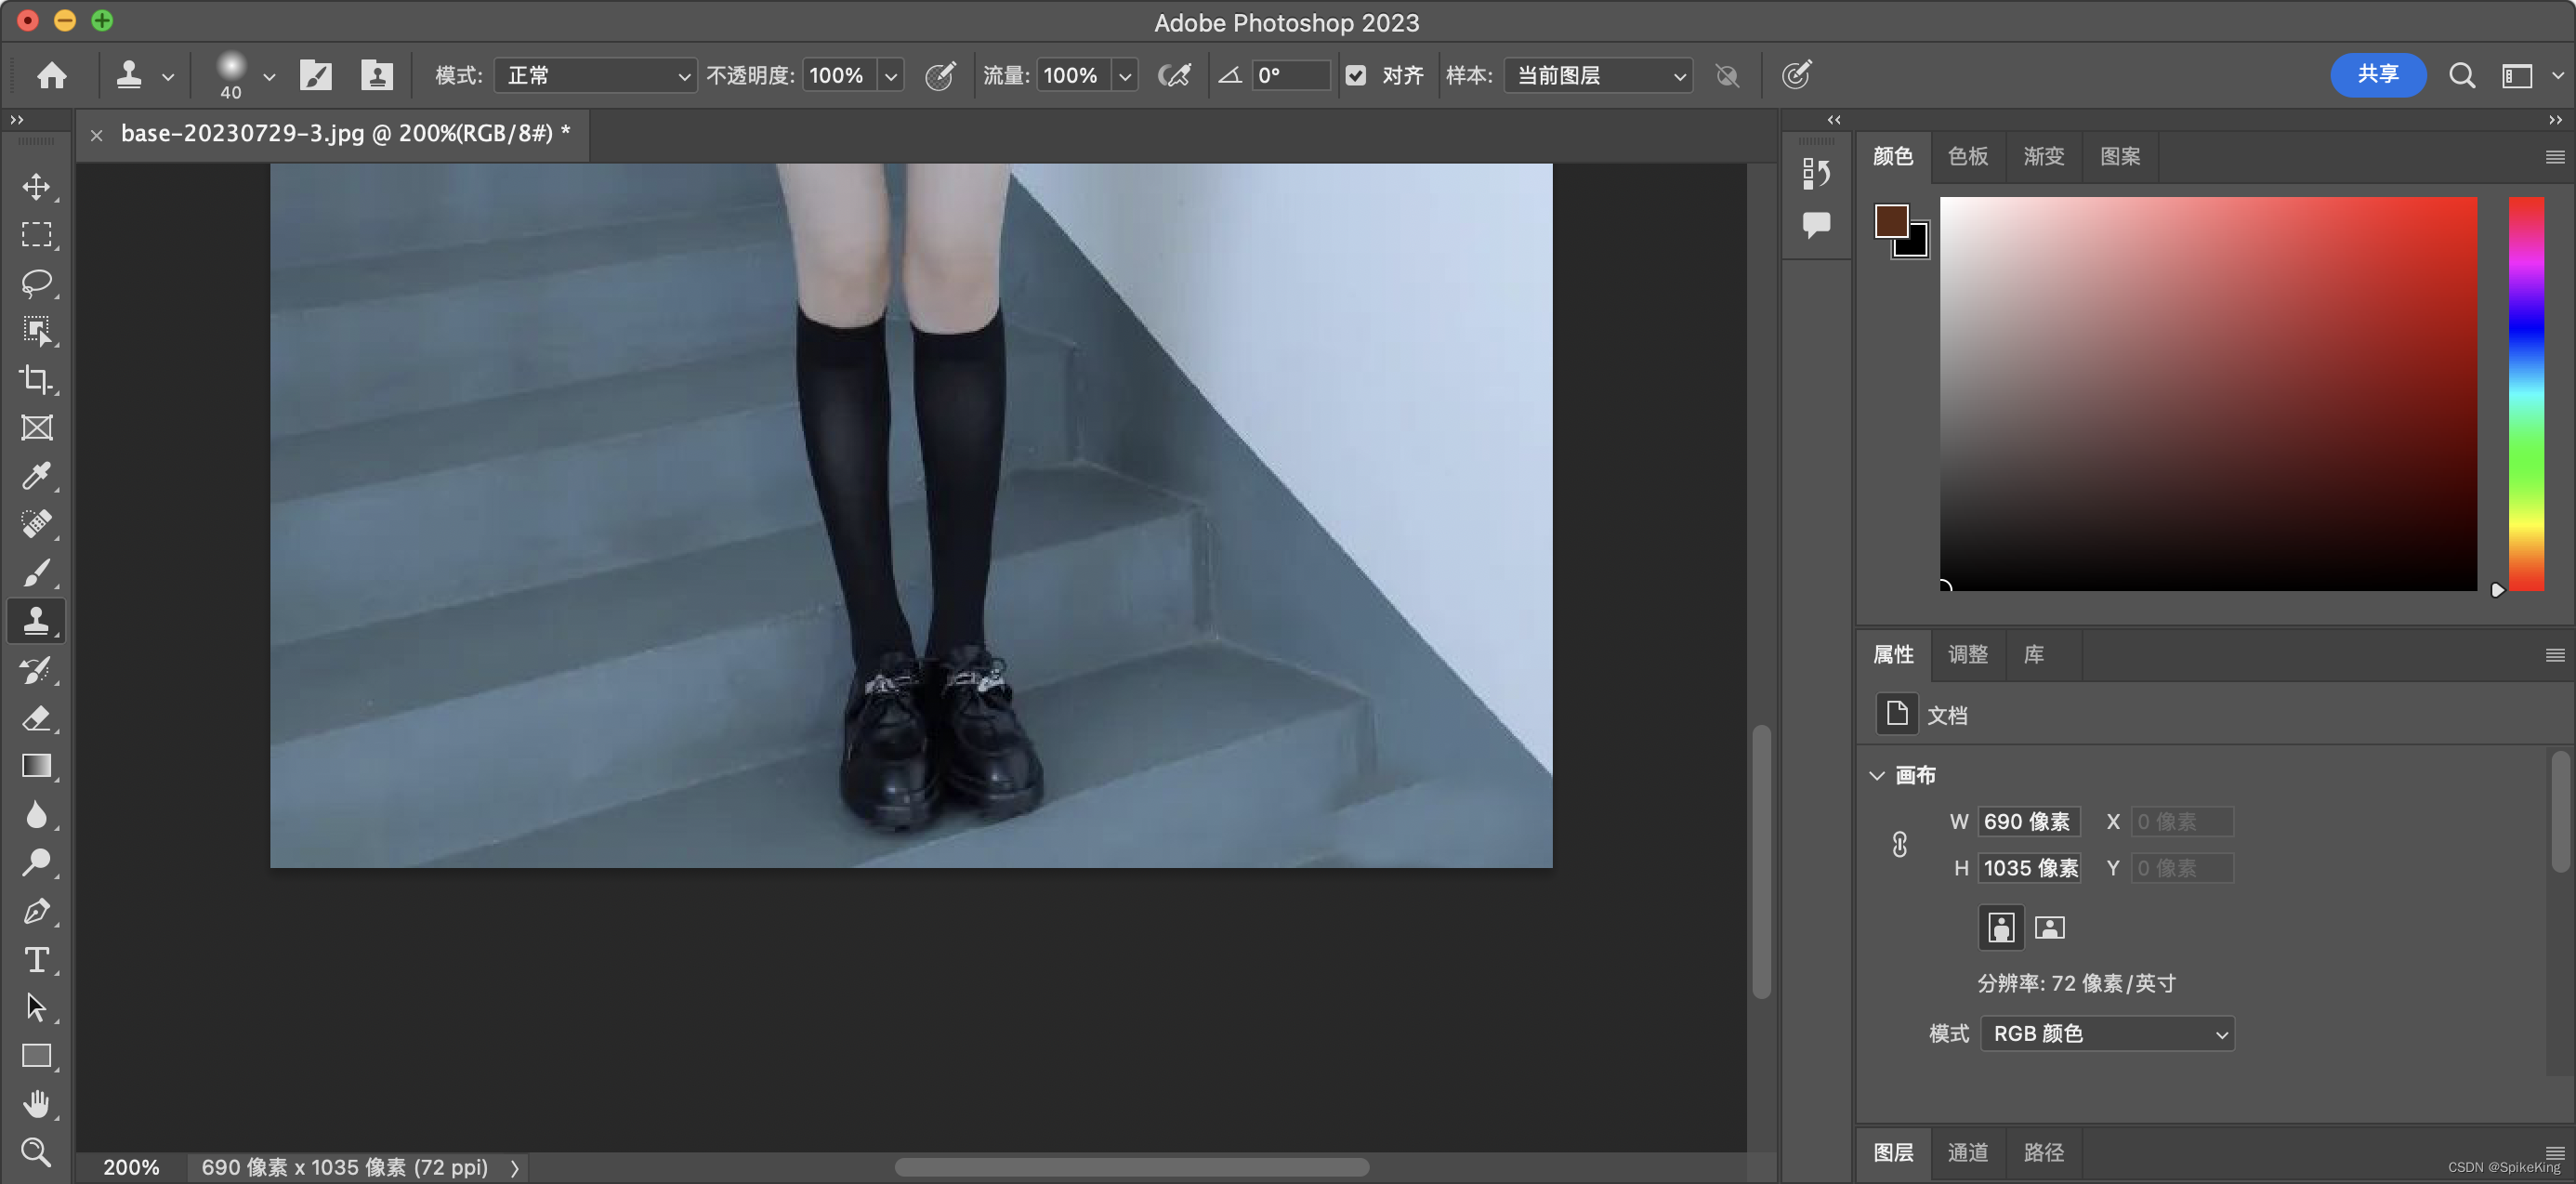This screenshot has height=1184, width=2576.
Task: Select the Lasso tool
Action: point(37,283)
